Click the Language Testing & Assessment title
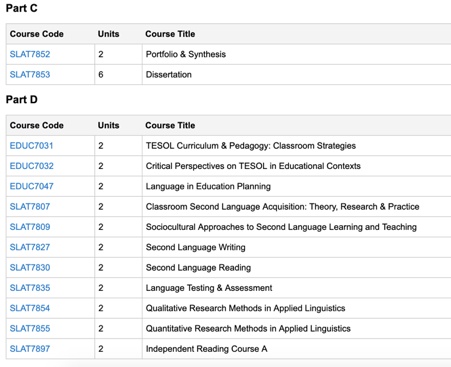451x367 pixels. tap(209, 288)
